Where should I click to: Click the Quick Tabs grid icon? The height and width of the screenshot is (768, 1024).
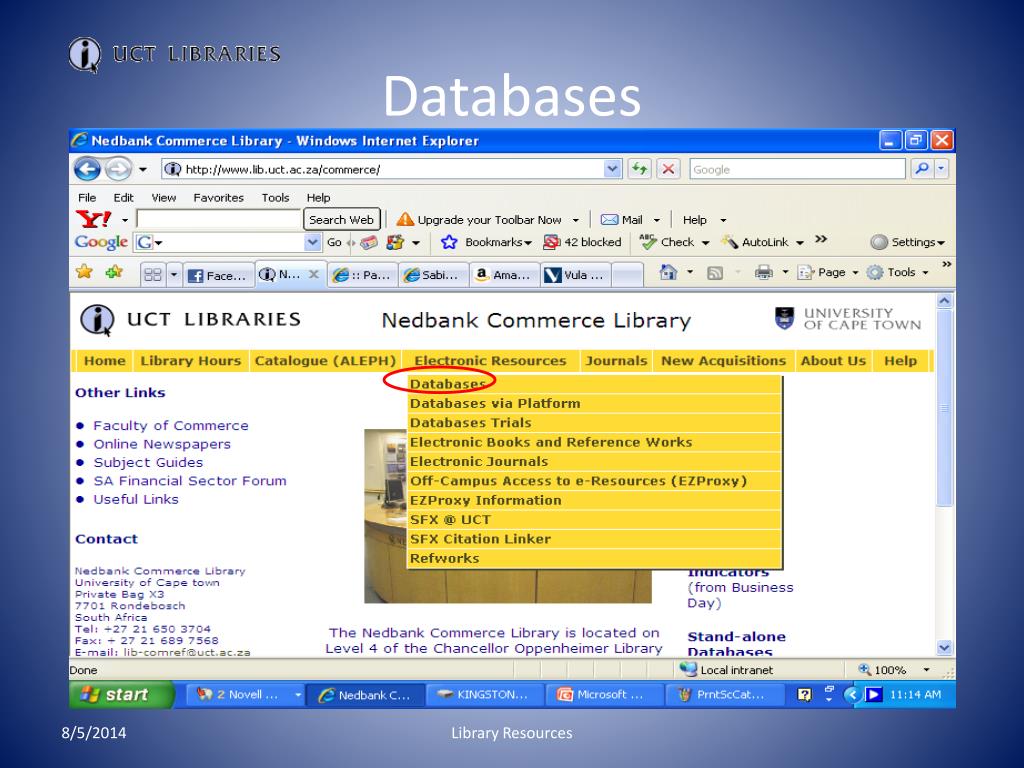[153, 274]
